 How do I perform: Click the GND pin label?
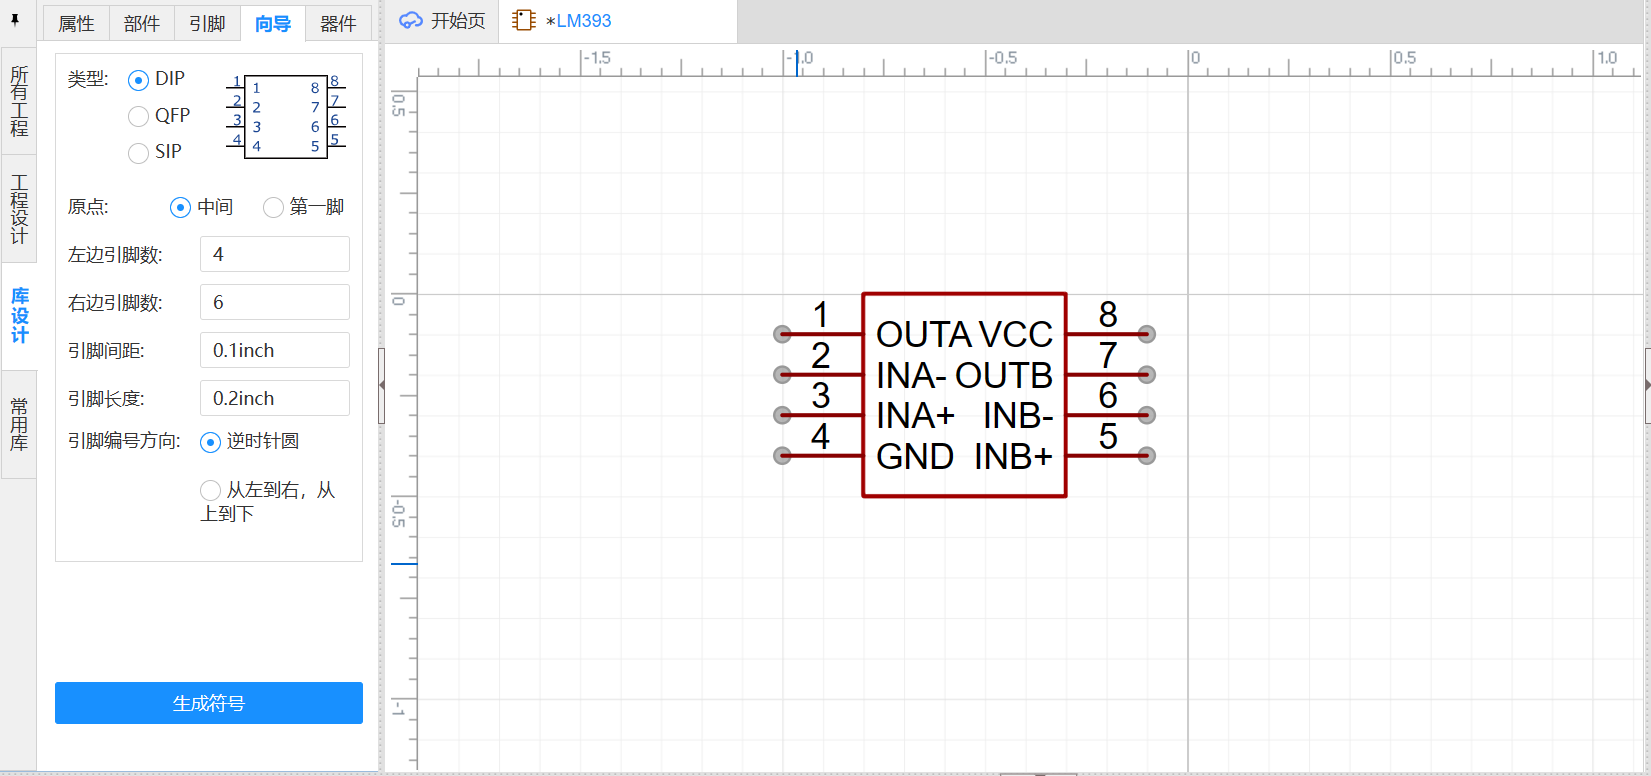click(x=915, y=456)
